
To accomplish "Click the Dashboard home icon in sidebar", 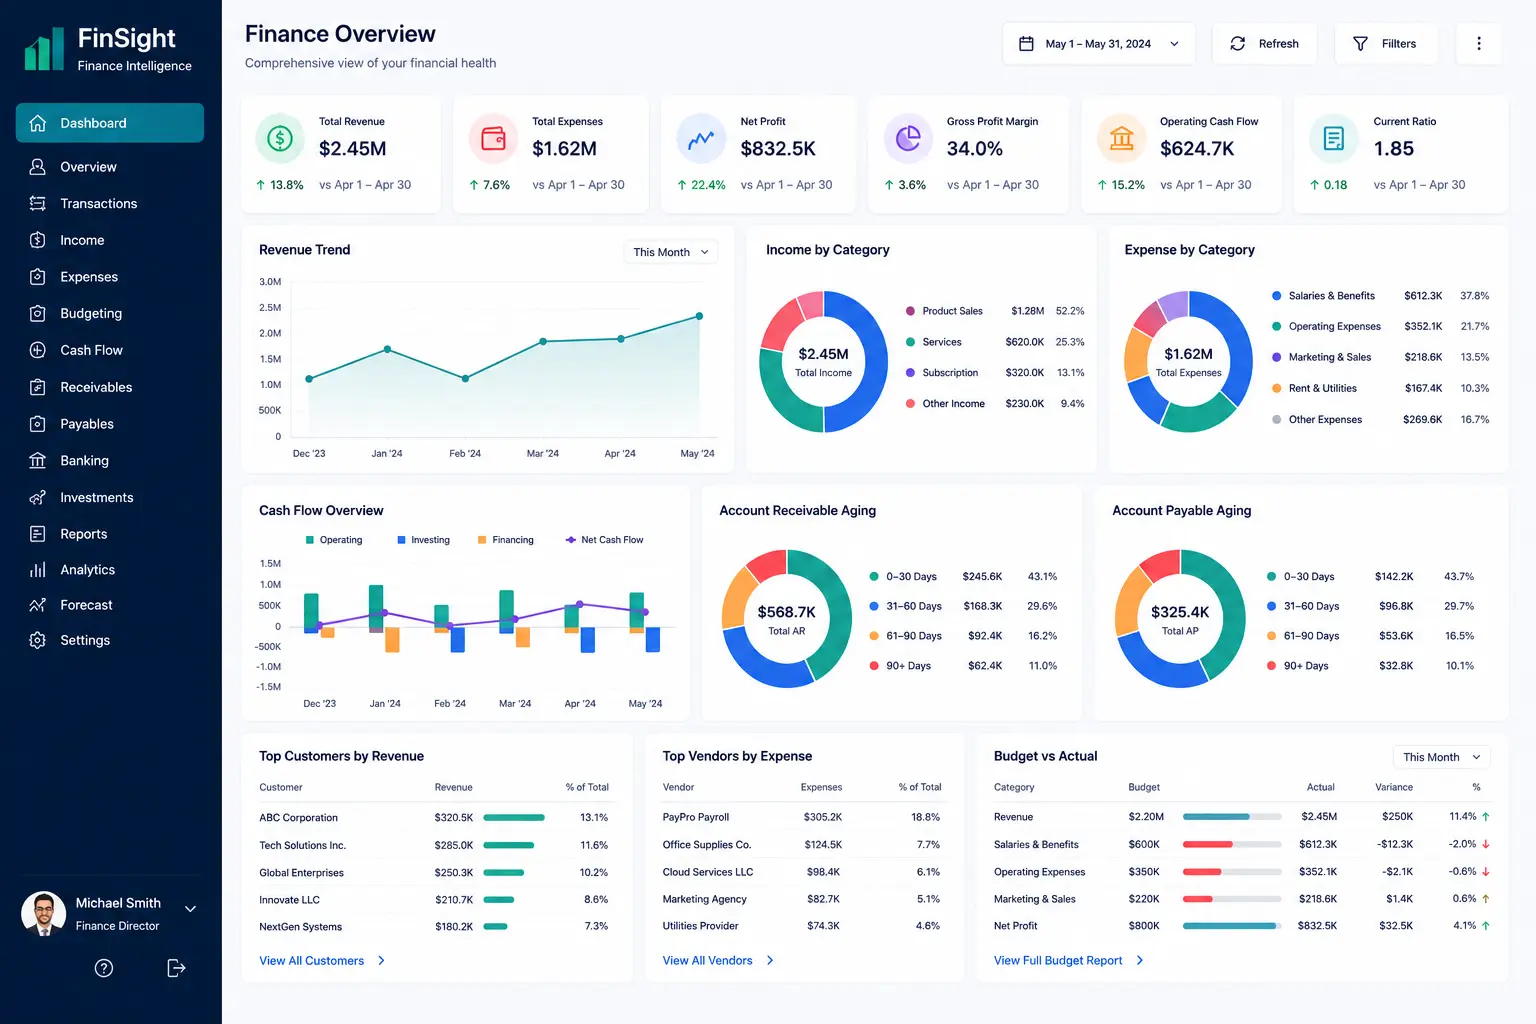I will [x=38, y=123].
